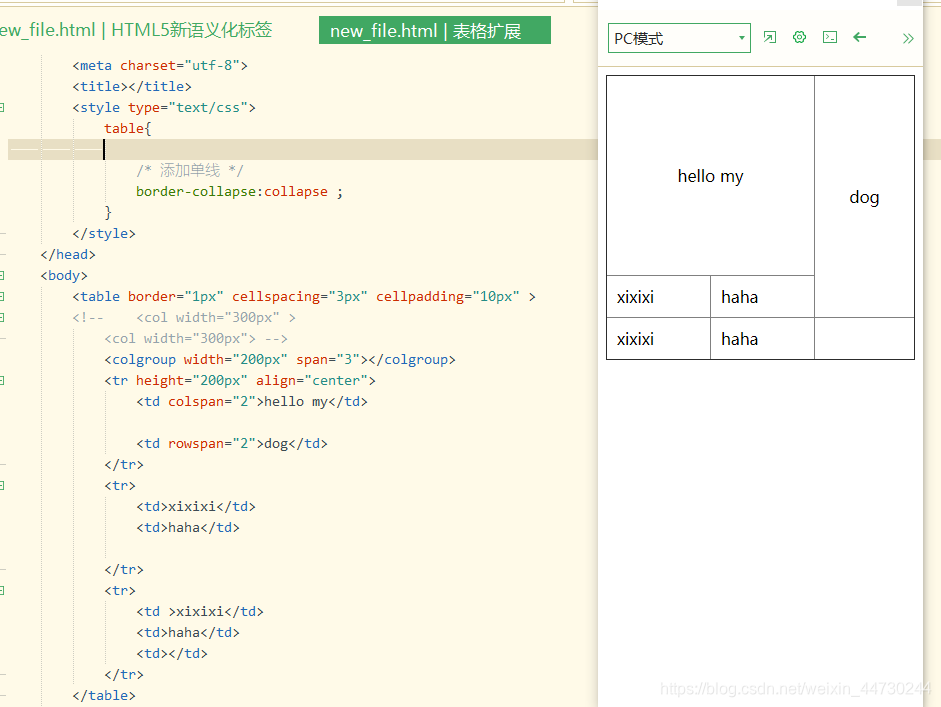Collapse the third tr fold marker
Screen dimensions: 941x707
[x=2, y=591]
